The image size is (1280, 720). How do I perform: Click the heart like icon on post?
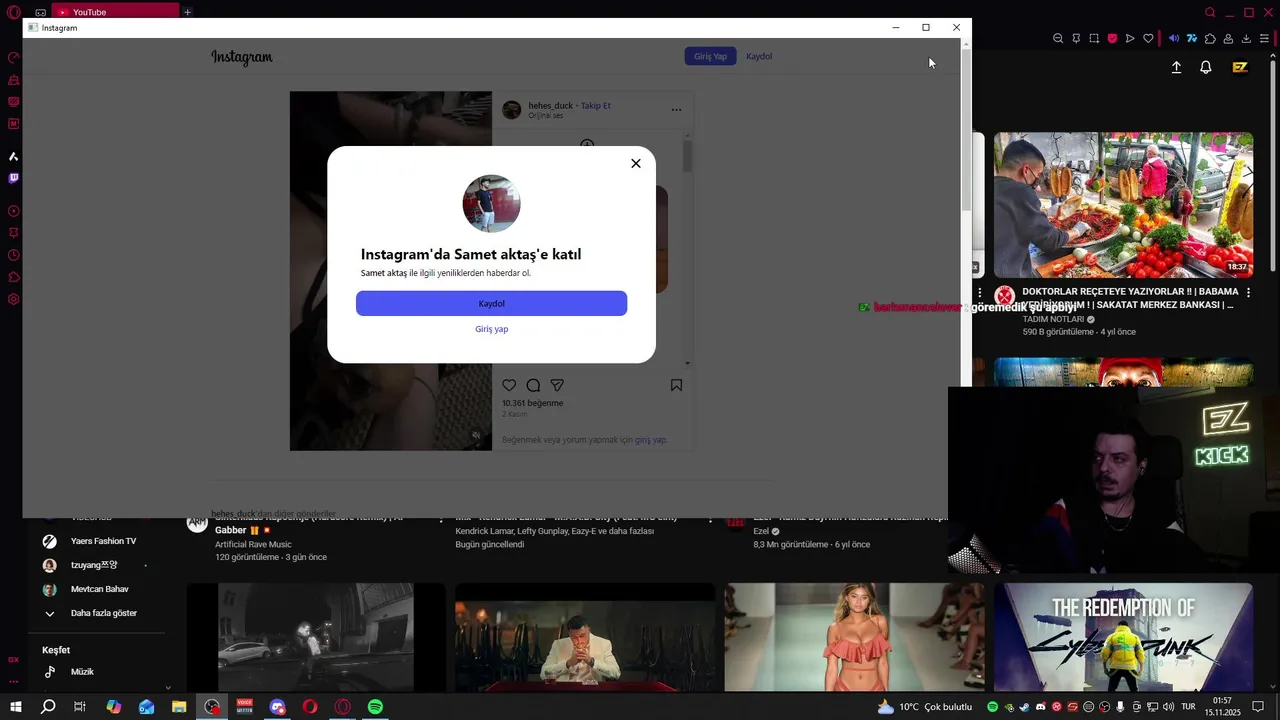click(509, 385)
